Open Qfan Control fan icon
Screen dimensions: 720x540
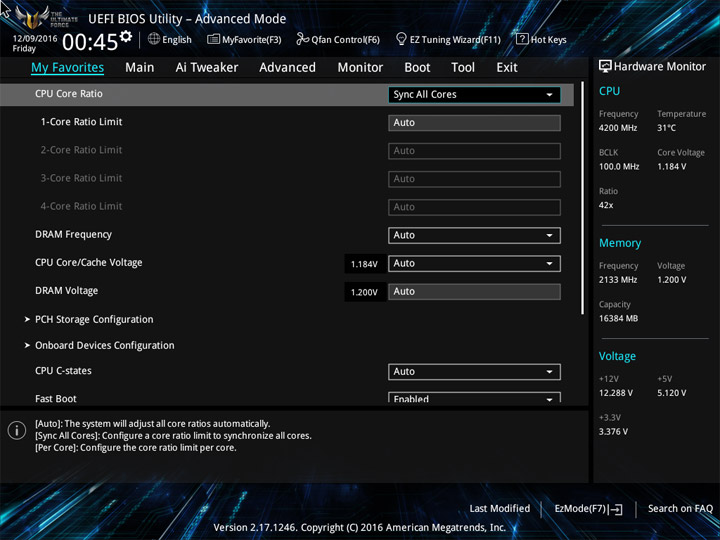302,39
